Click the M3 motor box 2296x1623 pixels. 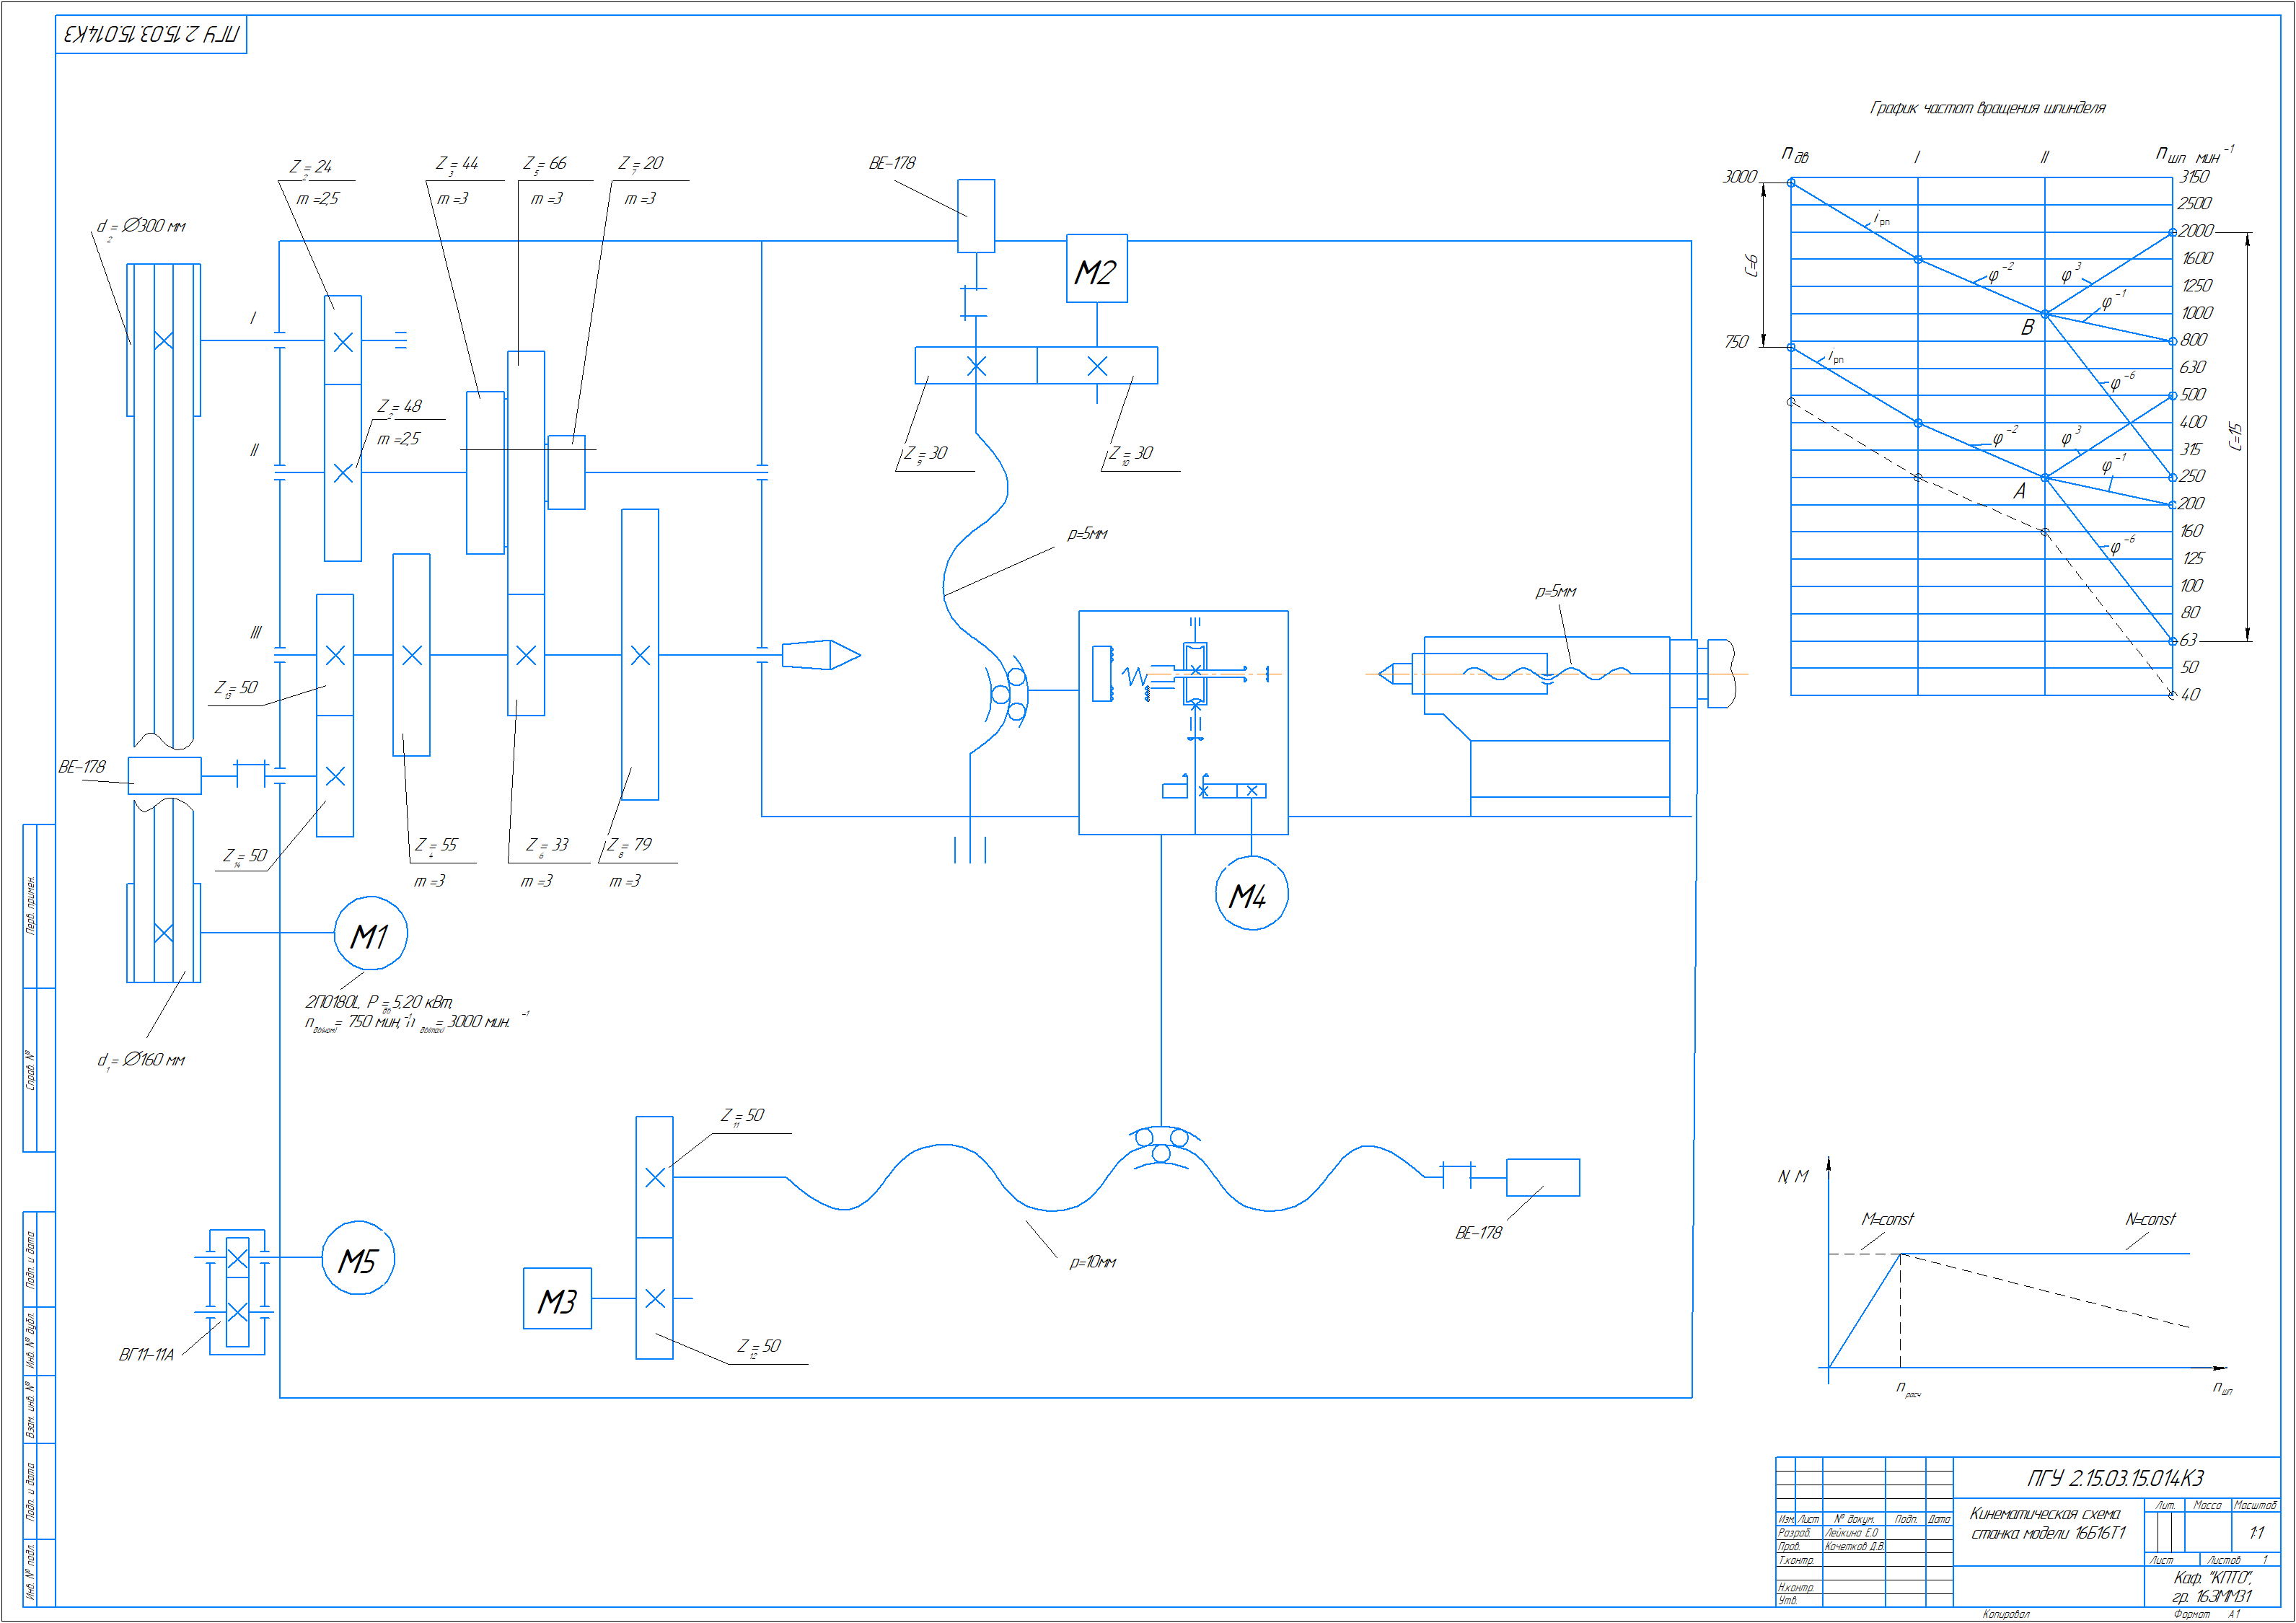tap(557, 1298)
